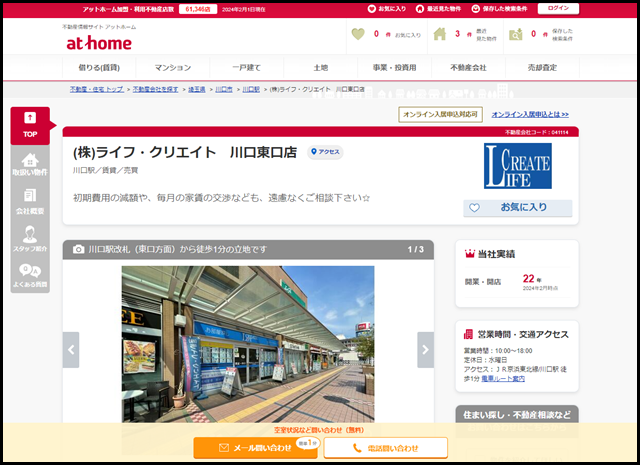
Task: Open スタッフ紹介 in side navigation
Action: click(30, 239)
